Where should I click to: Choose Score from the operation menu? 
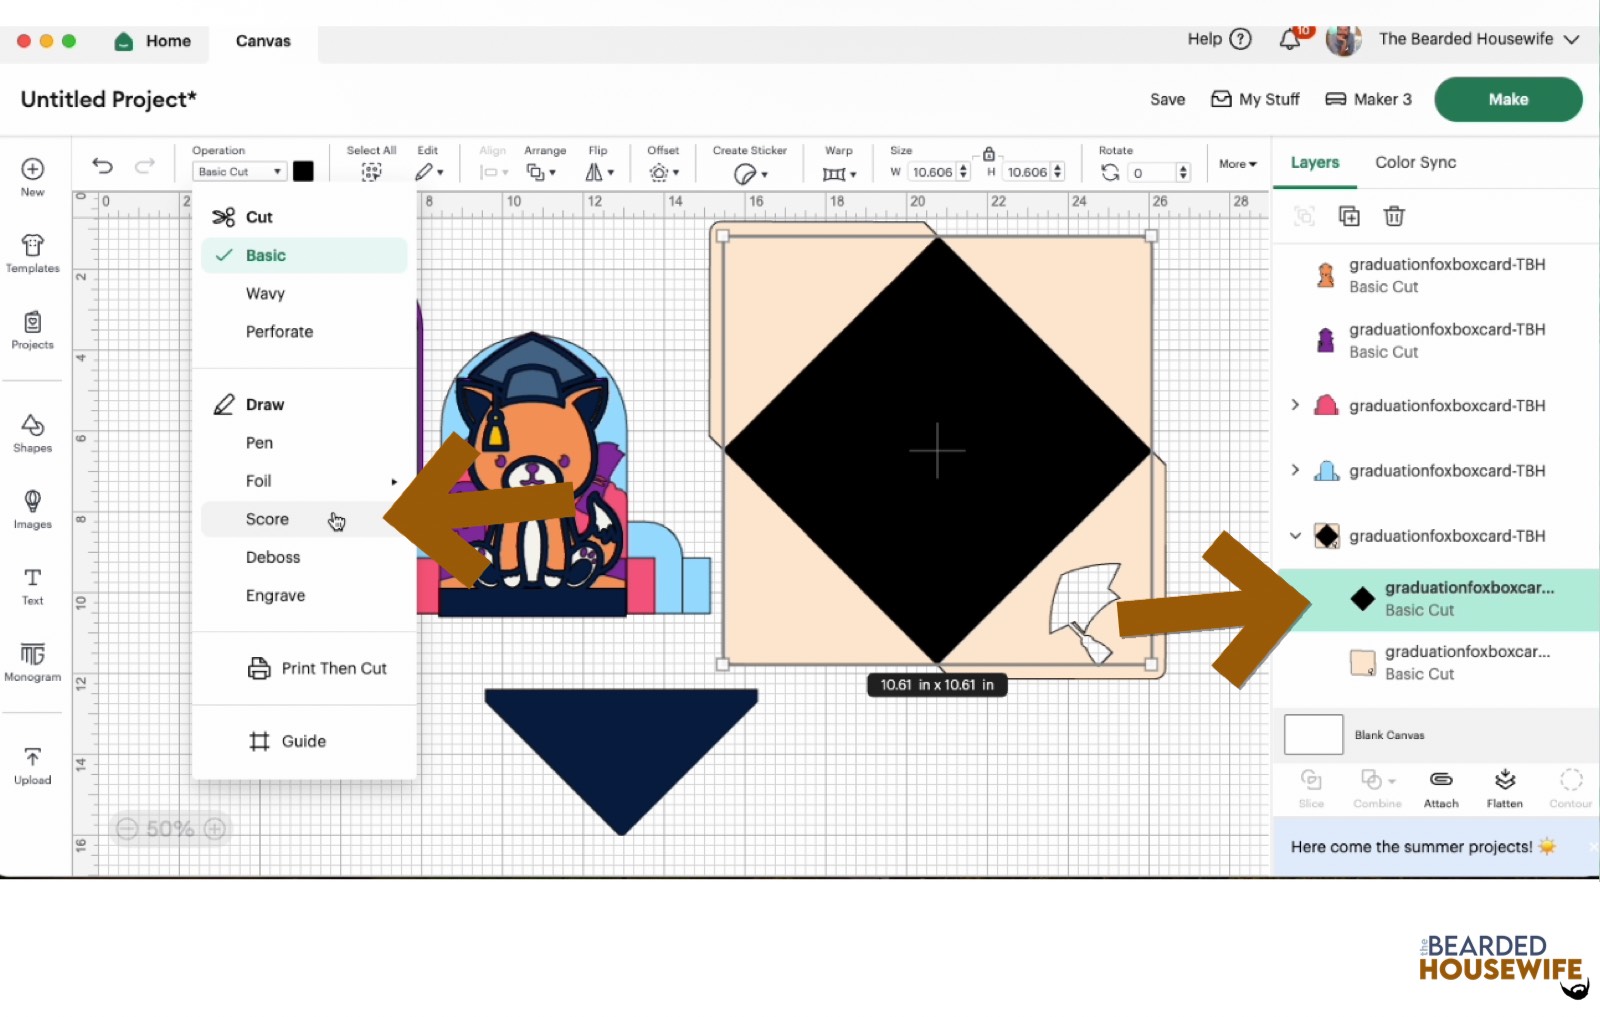pyautogui.click(x=267, y=519)
